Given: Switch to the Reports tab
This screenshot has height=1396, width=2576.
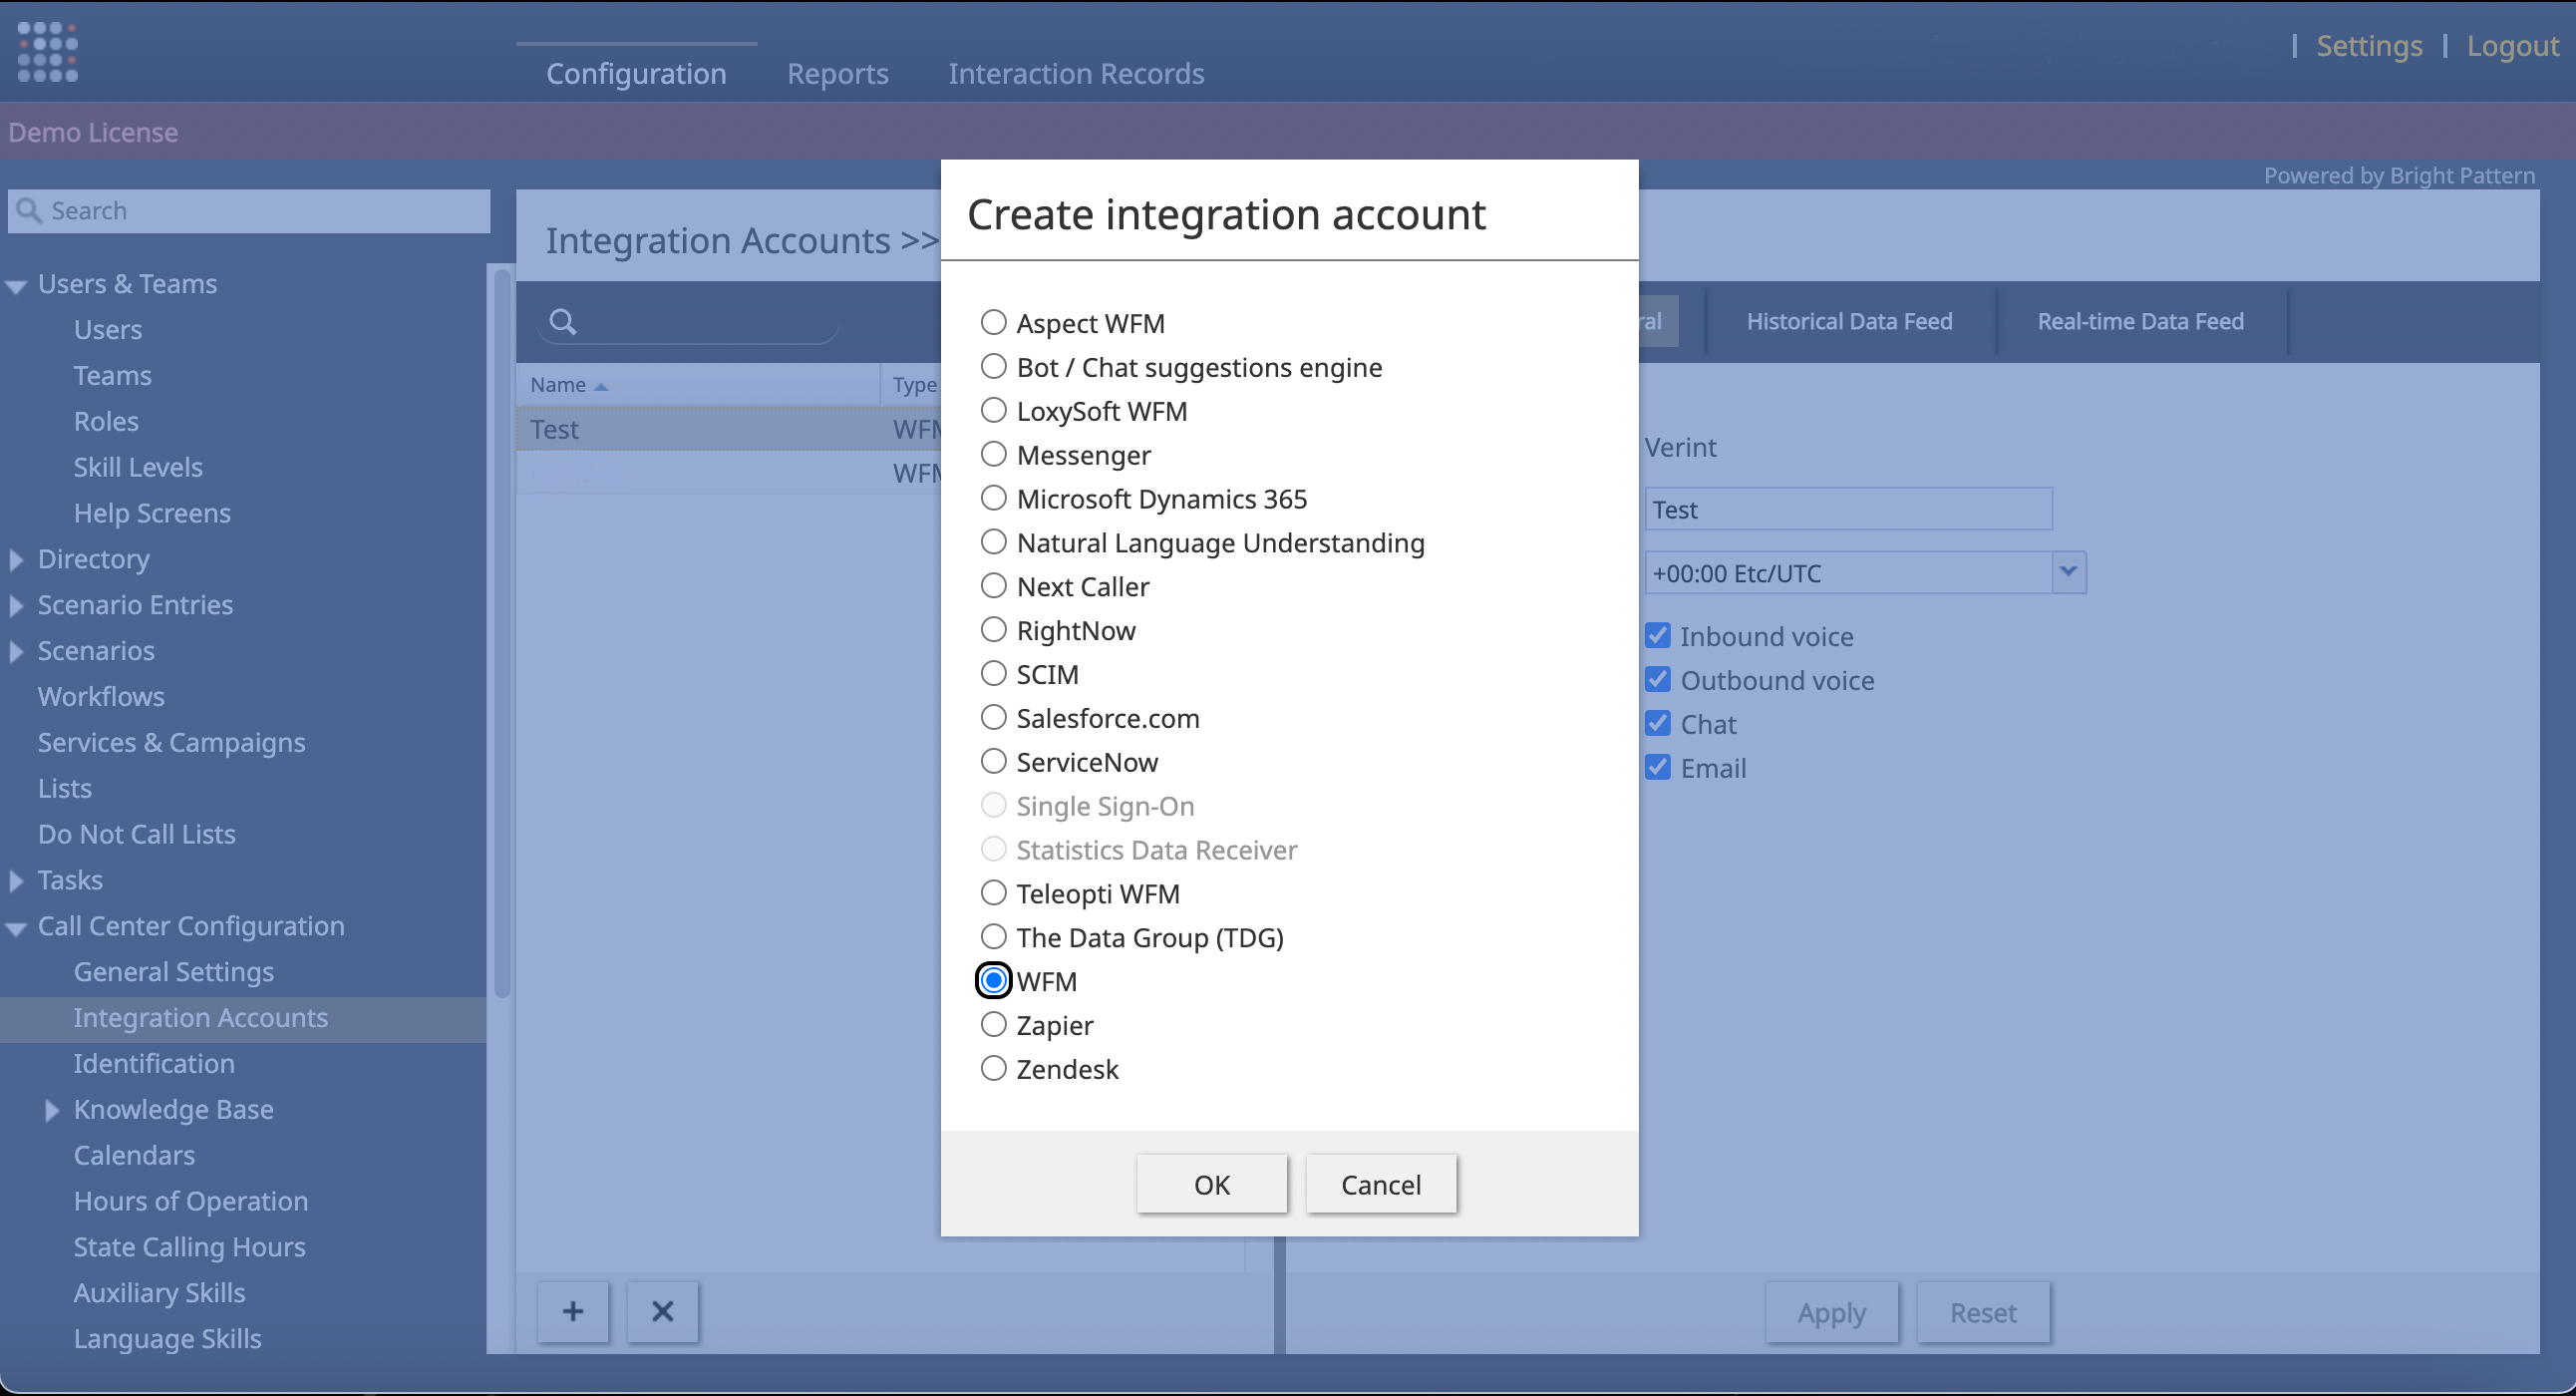Looking at the screenshot, I should [837, 73].
